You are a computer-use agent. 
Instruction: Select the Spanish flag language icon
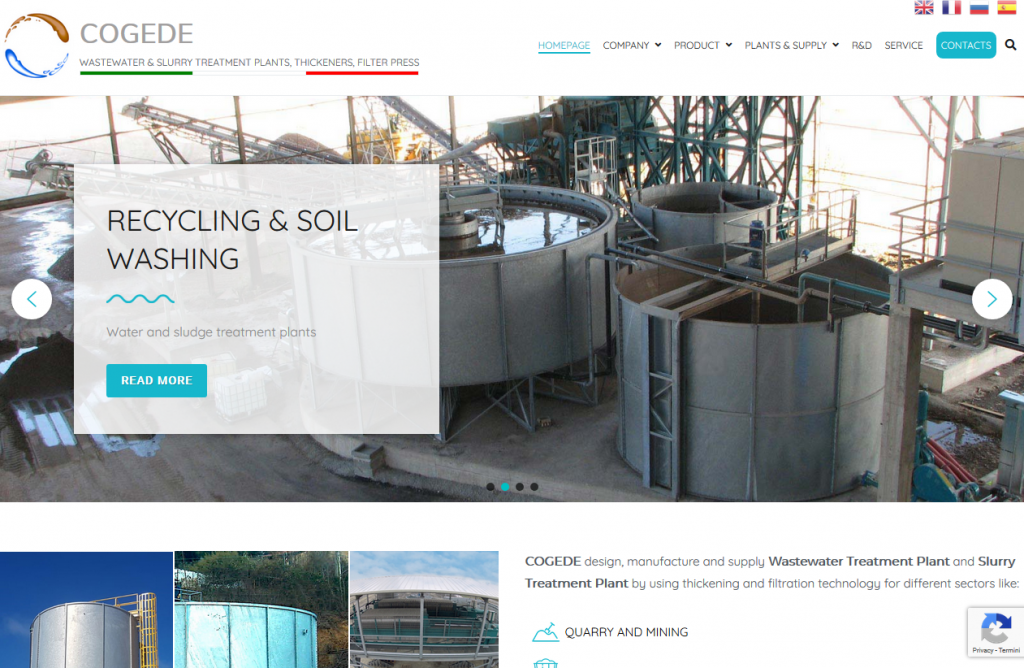point(1006,7)
